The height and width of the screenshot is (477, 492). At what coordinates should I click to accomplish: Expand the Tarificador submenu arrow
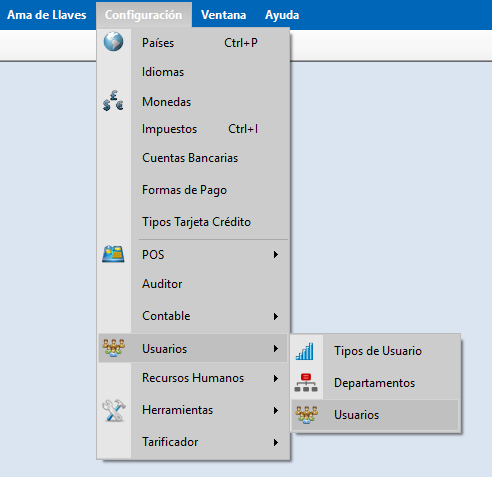point(276,443)
